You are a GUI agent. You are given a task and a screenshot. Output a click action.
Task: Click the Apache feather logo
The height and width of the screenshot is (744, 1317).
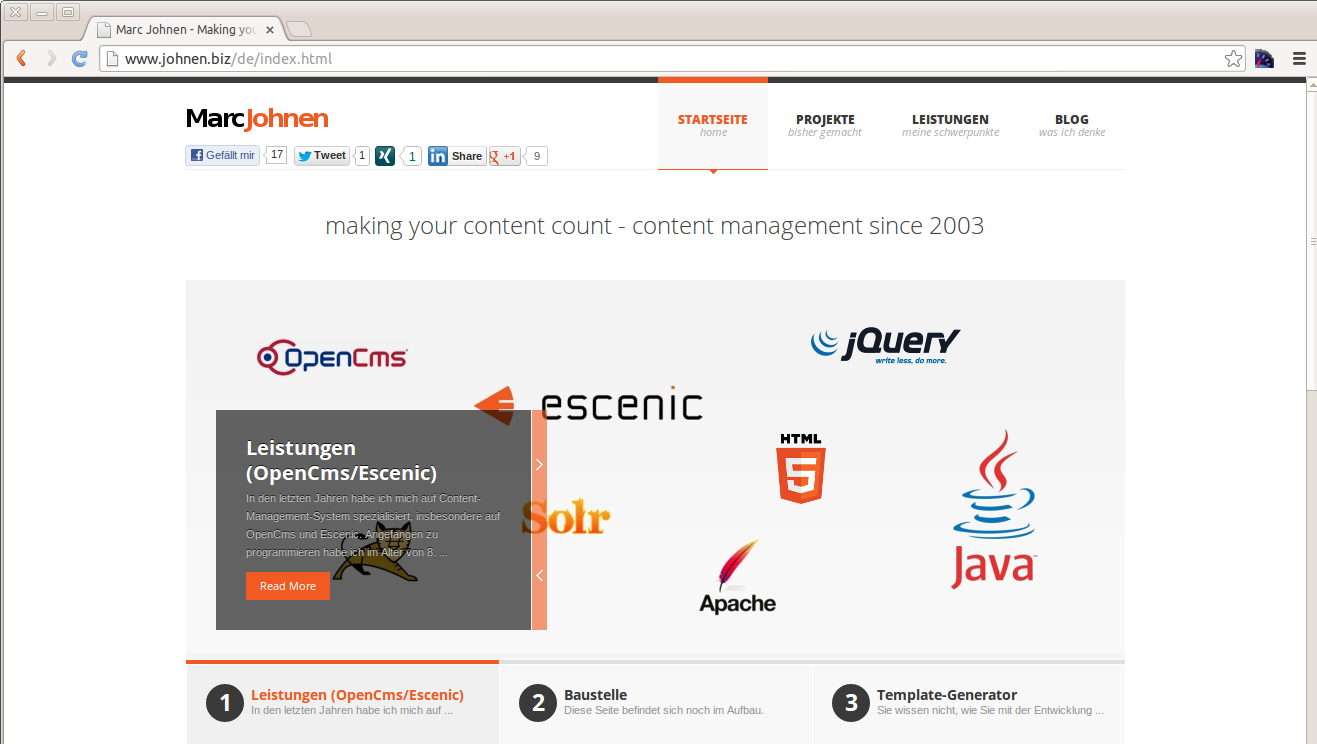click(738, 576)
